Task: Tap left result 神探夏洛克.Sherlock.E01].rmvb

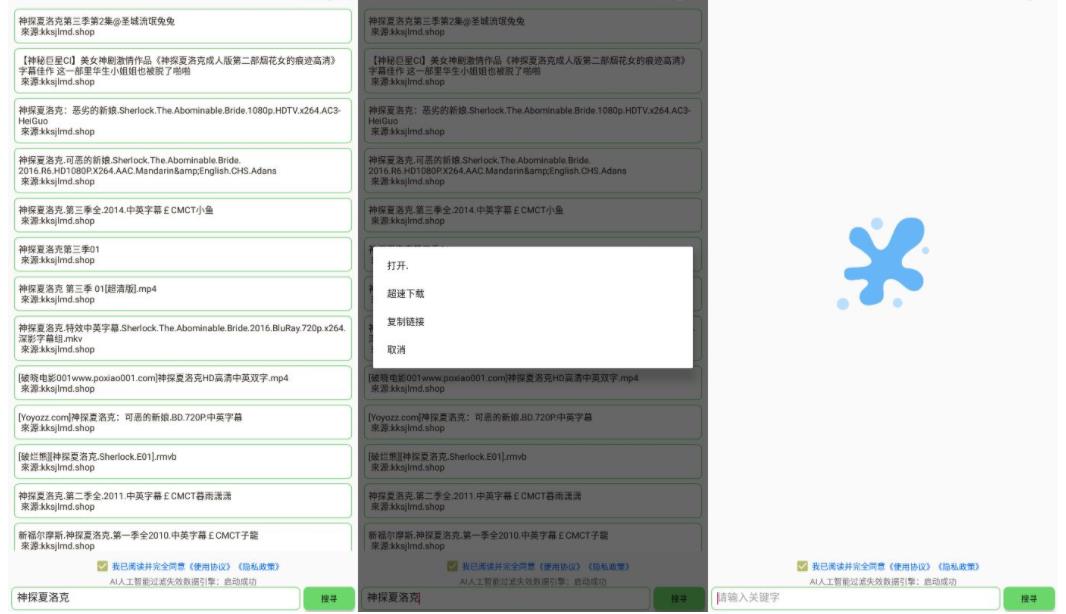Action: (182, 462)
